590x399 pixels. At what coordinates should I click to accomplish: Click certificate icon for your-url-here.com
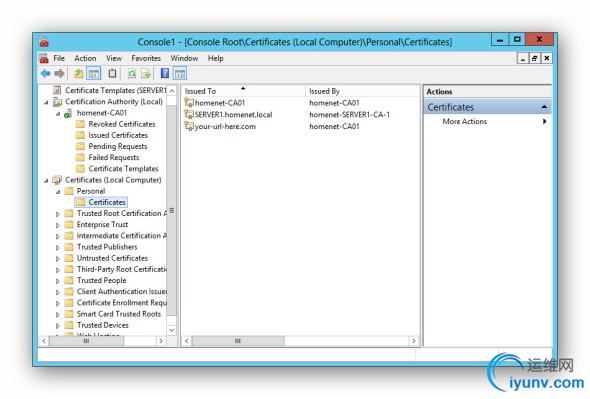coord(189,126)
